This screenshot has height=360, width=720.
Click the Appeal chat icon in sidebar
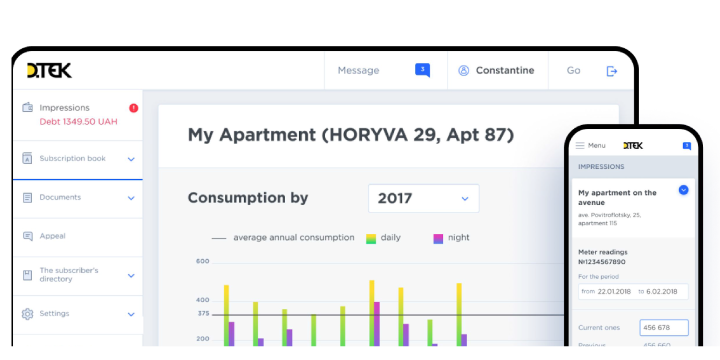(x=28, y=236)
